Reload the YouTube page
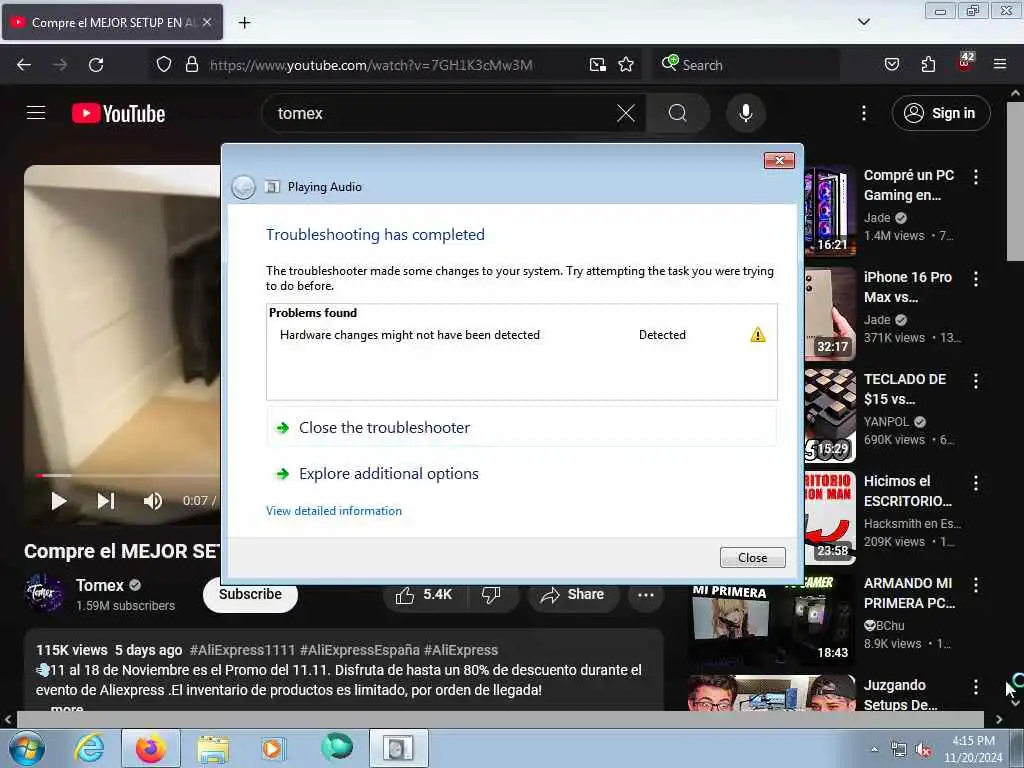 tap(96, 65)
